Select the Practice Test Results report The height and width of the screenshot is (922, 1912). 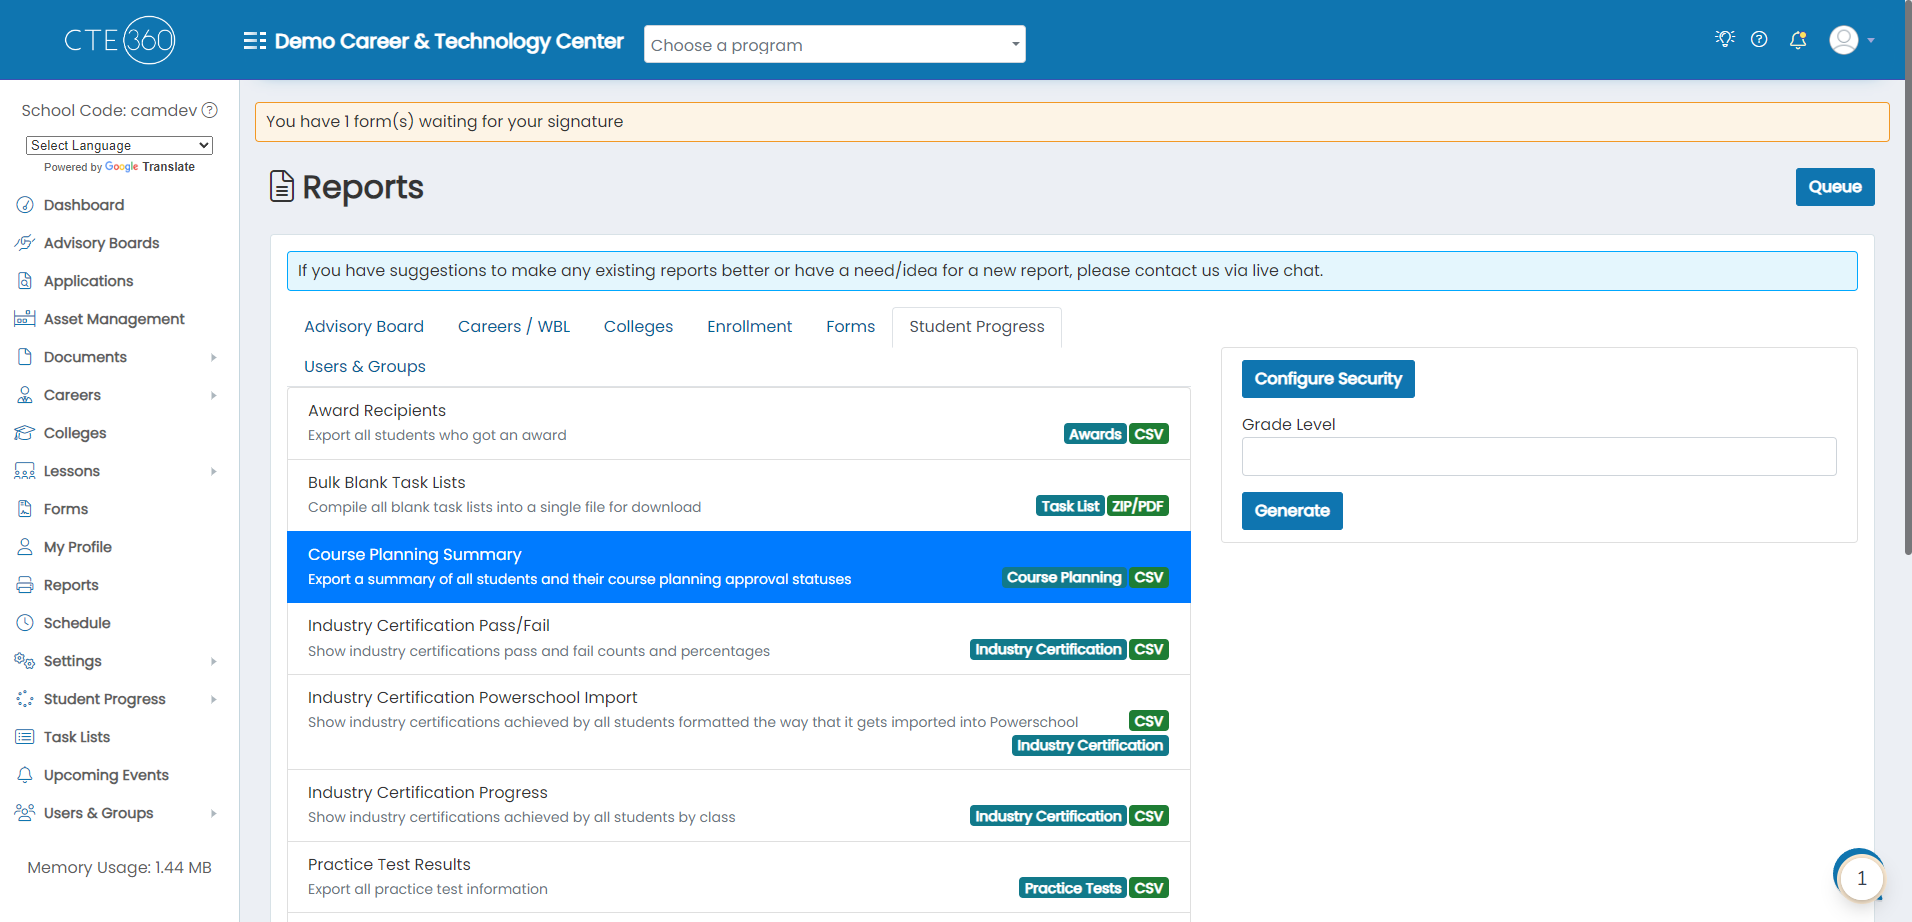(739, 877)
